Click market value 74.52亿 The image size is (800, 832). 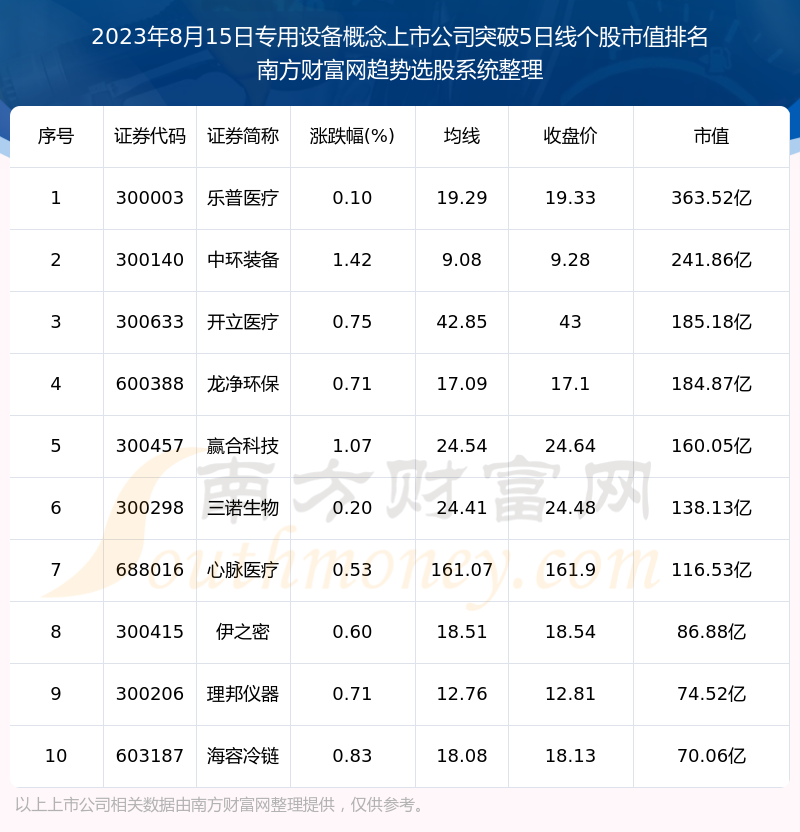pos(711,695)
